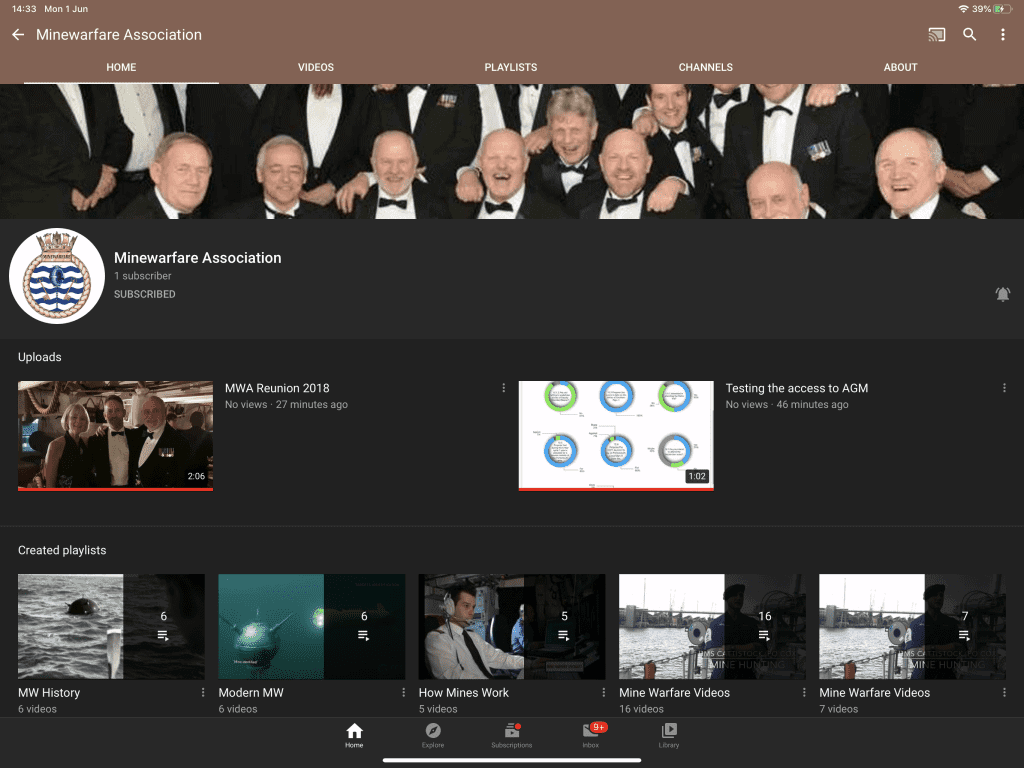Open options menu for MWA Reunion 2018
Viewport: 1024px width, 768px height.
(504, 388)
